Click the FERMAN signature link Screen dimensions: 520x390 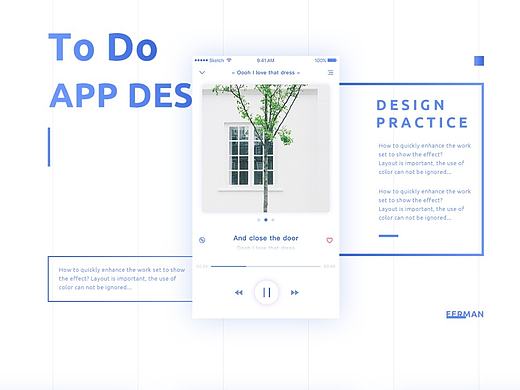[x=465, y=314]
